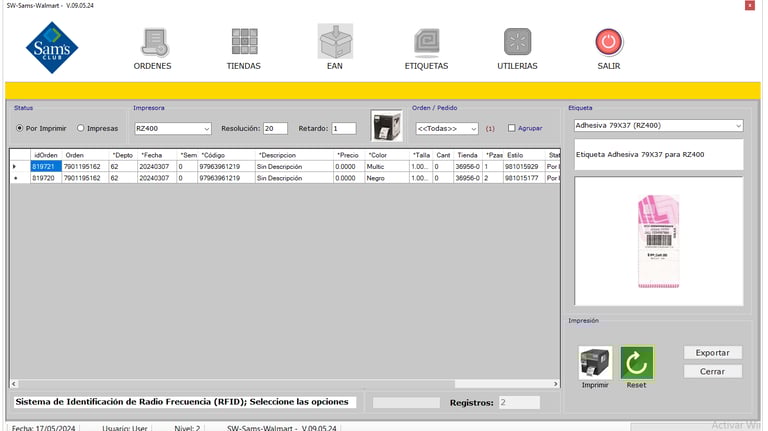Screen dimensions: 768x431
Task: Click the Imprimir printer icon
Action: pyautogui.click(x=595, y=363)
